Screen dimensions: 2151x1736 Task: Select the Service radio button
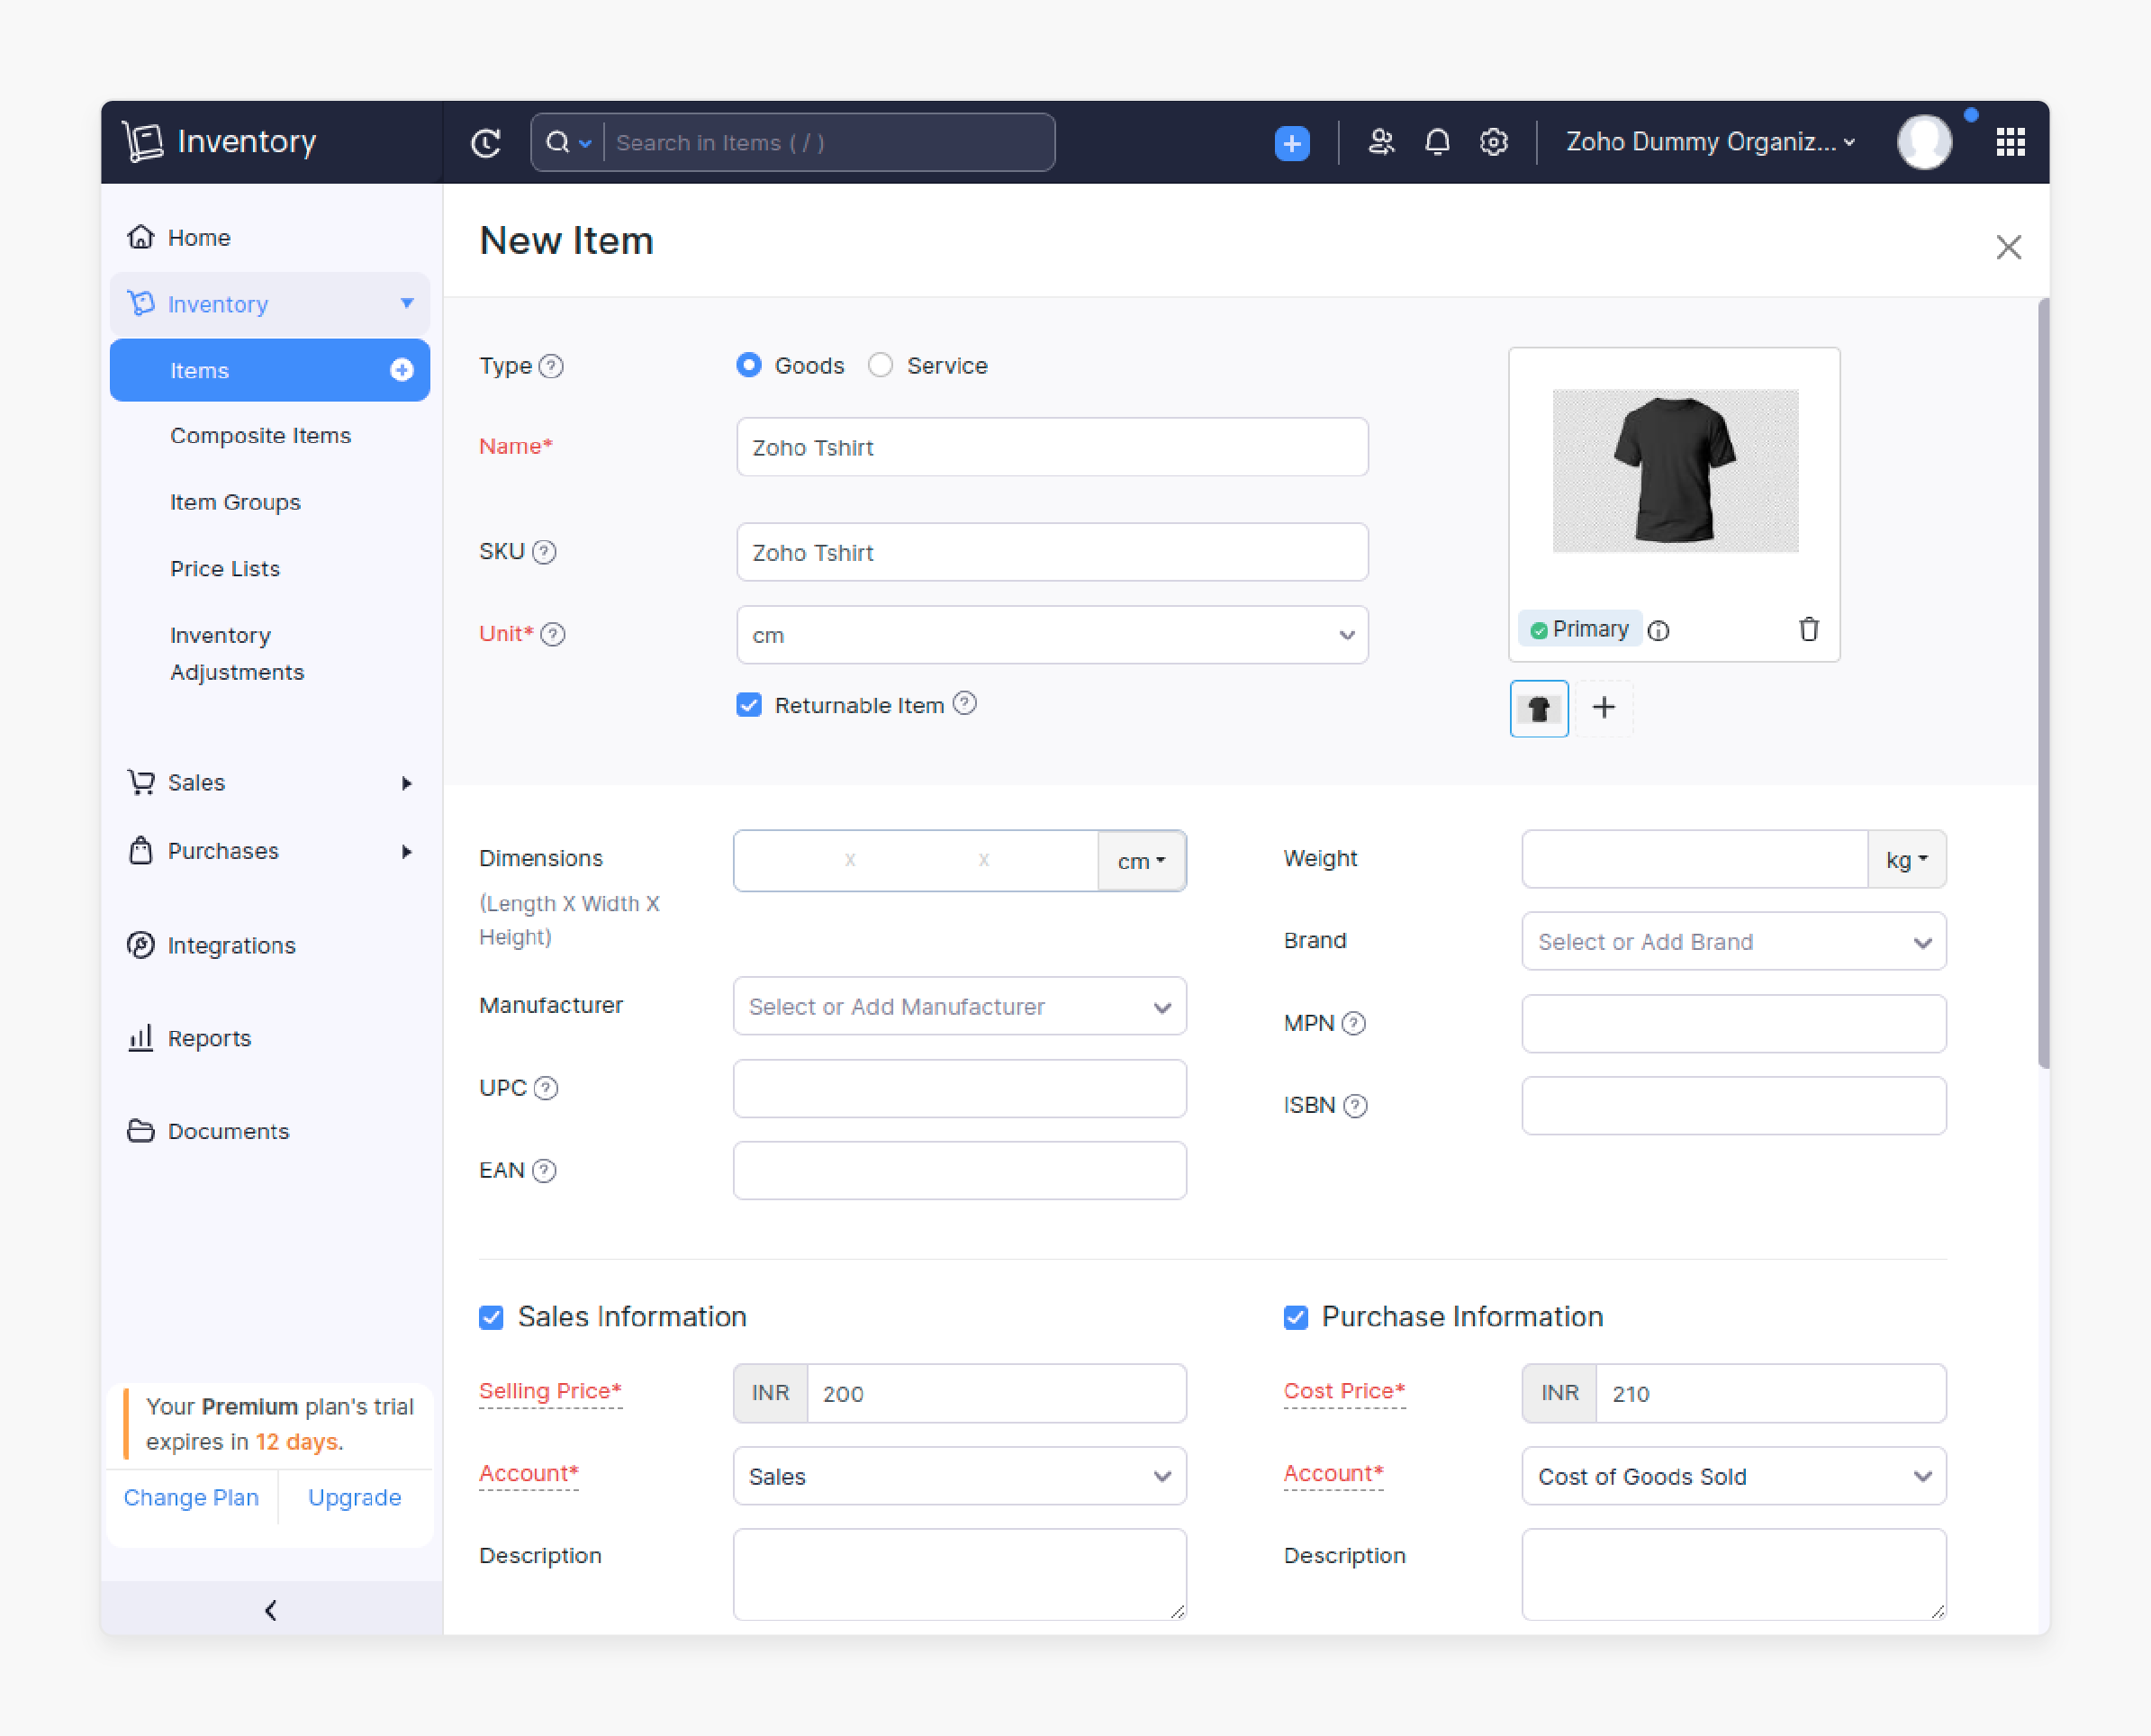click(x=880, y=365)
